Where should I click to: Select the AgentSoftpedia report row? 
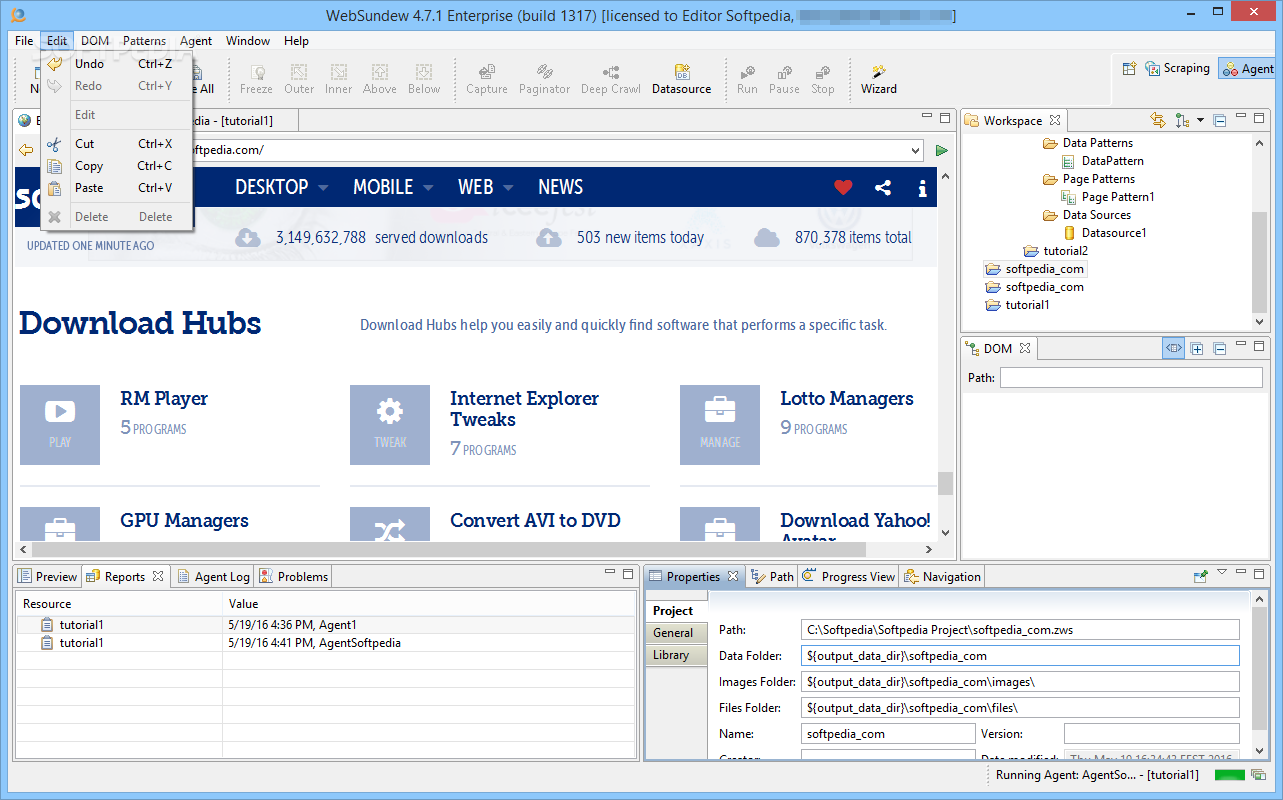(x=326, y=643)
